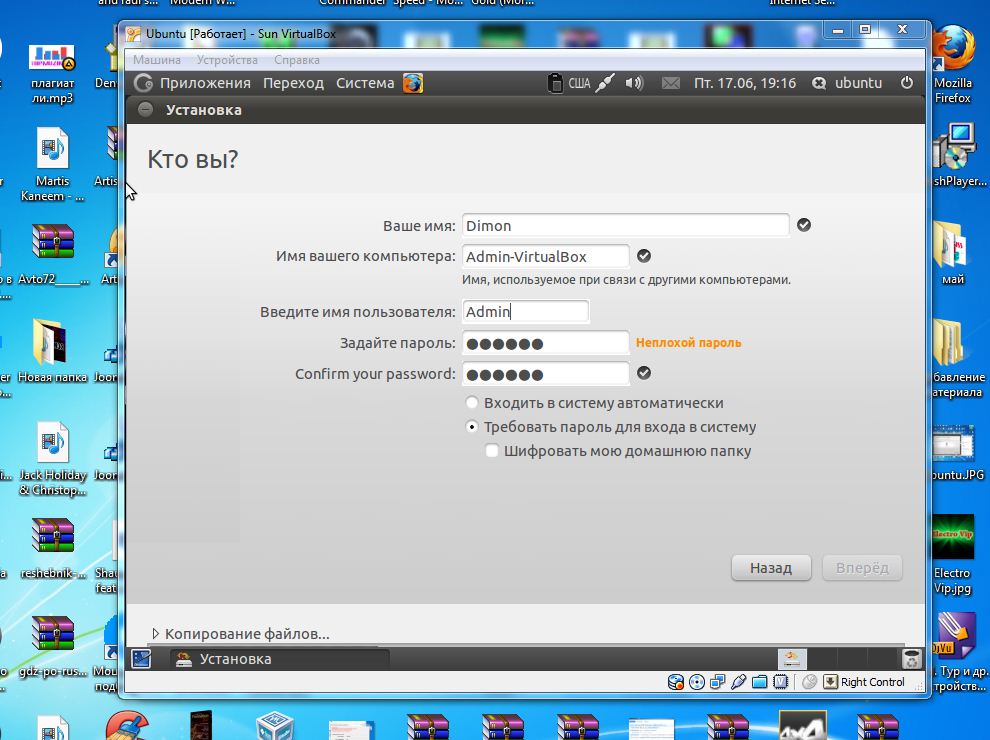Screen dimensions: 990x740
Task: Open the trash icon in bottom panel
Action: point(911,659)
